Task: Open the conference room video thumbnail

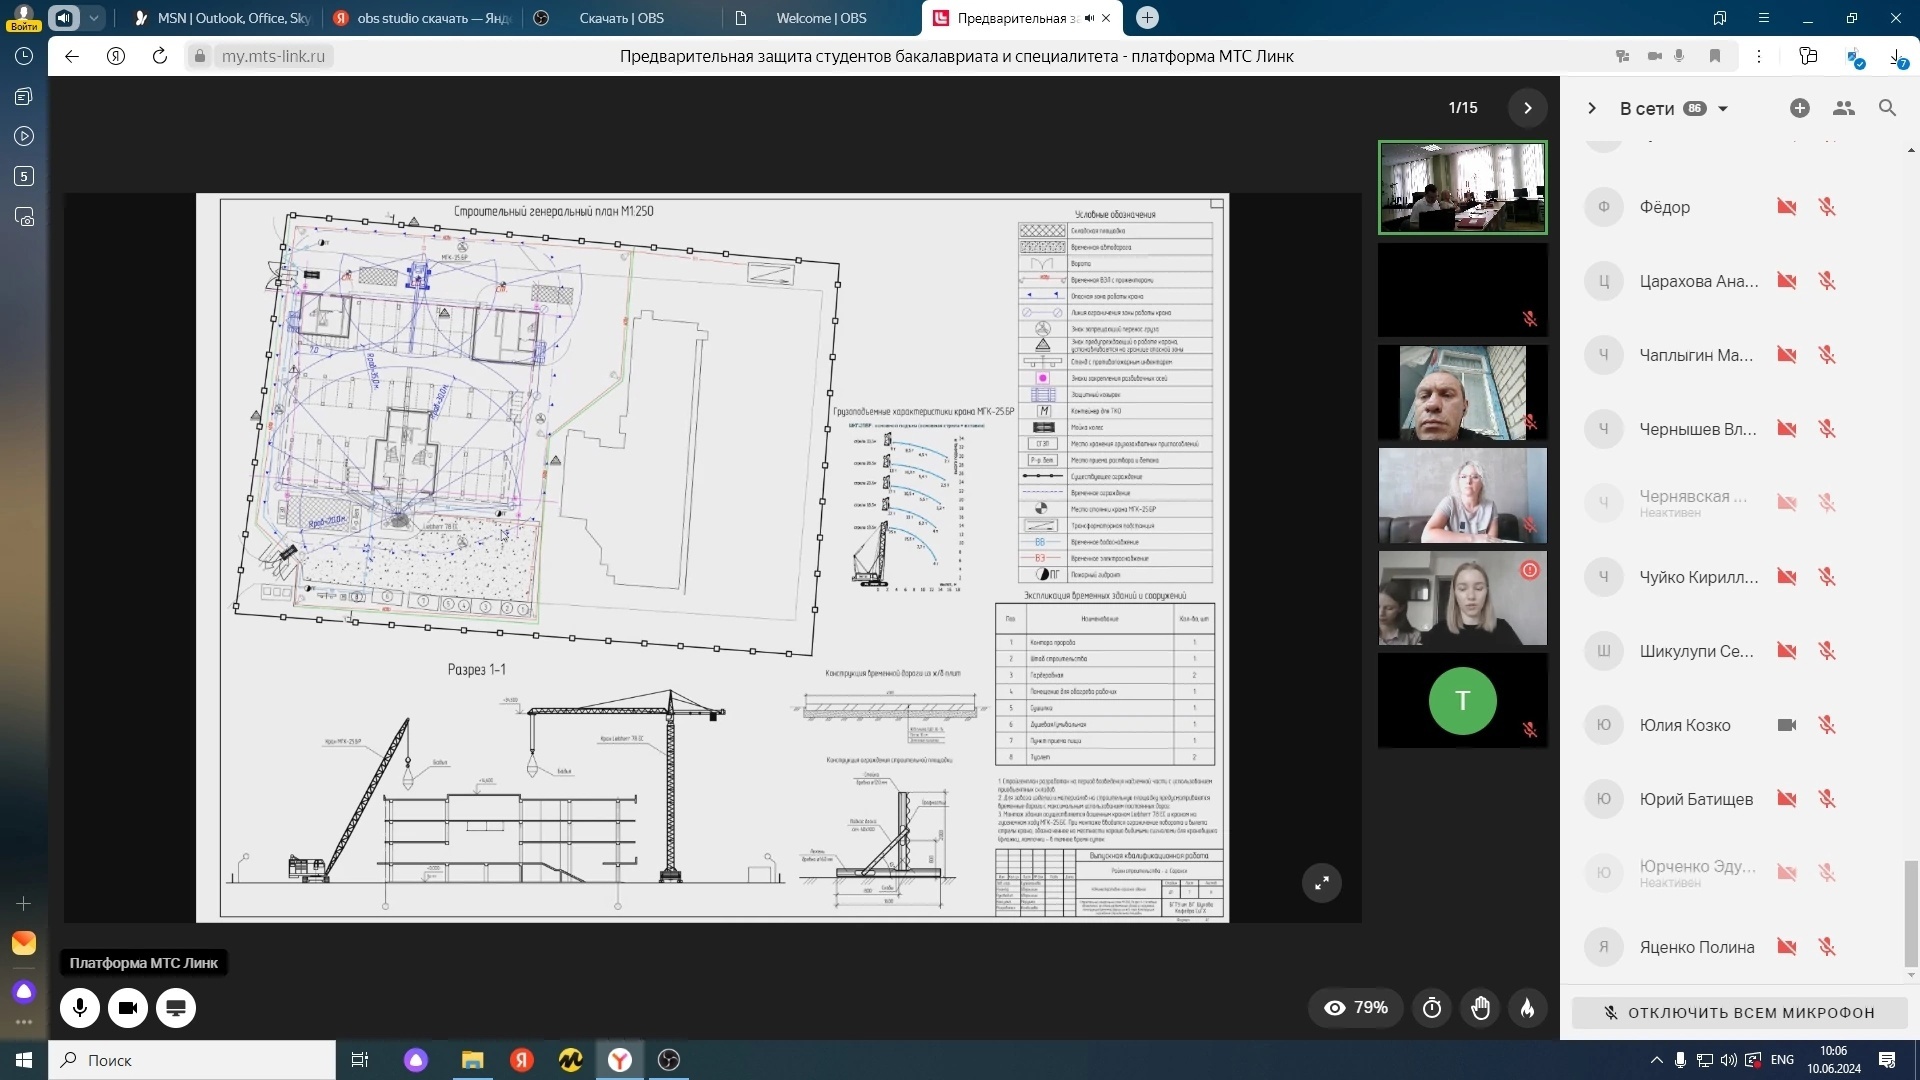Action: tap(1462, 188)
